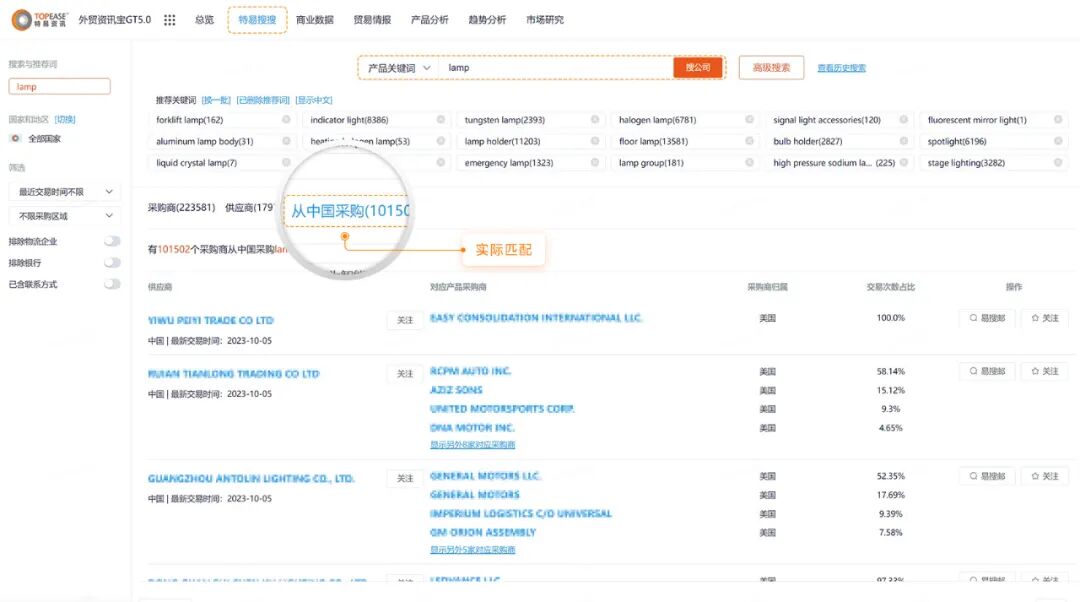Remove the high pressure sodium lamp(225) keyword
The height and width of the screenshot is (602, 1080).
[903, 163]
